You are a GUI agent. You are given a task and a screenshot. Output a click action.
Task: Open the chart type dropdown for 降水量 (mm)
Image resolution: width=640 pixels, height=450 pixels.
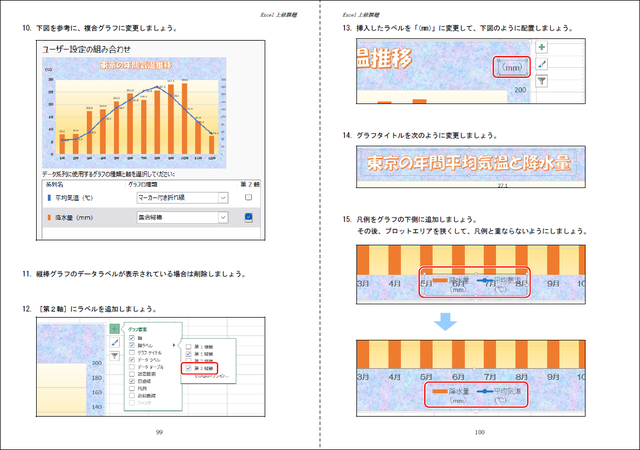223,217
